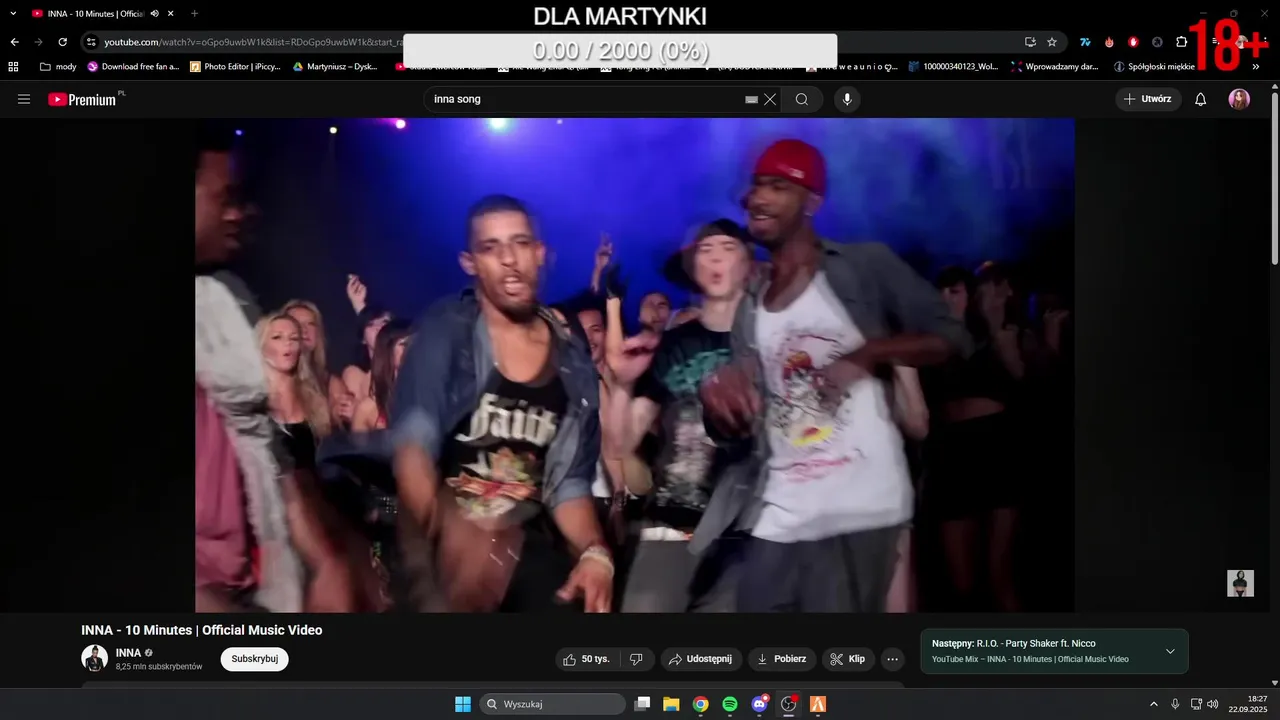
Task: Open YouTube notifications bell
Action: 1201,99
